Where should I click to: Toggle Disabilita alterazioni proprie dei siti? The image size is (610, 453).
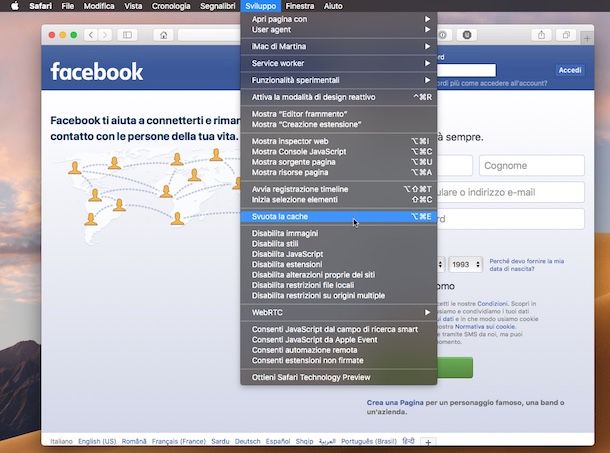click(339, 275)
